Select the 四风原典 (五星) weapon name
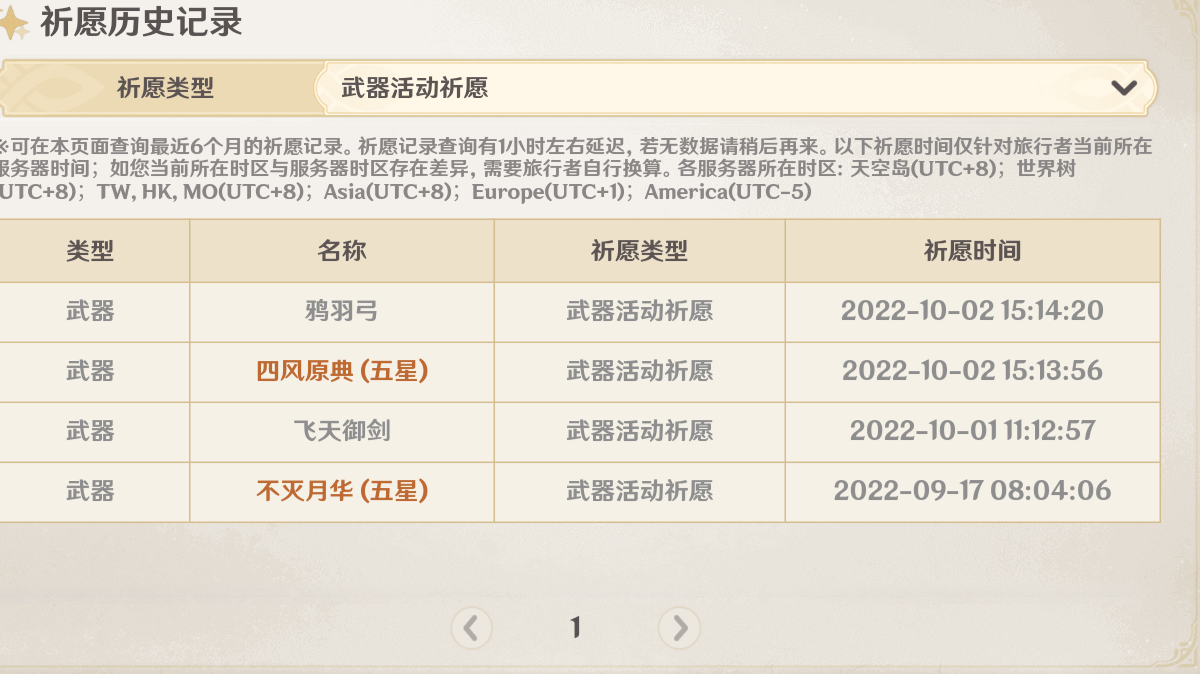 (x=342, y=371)
